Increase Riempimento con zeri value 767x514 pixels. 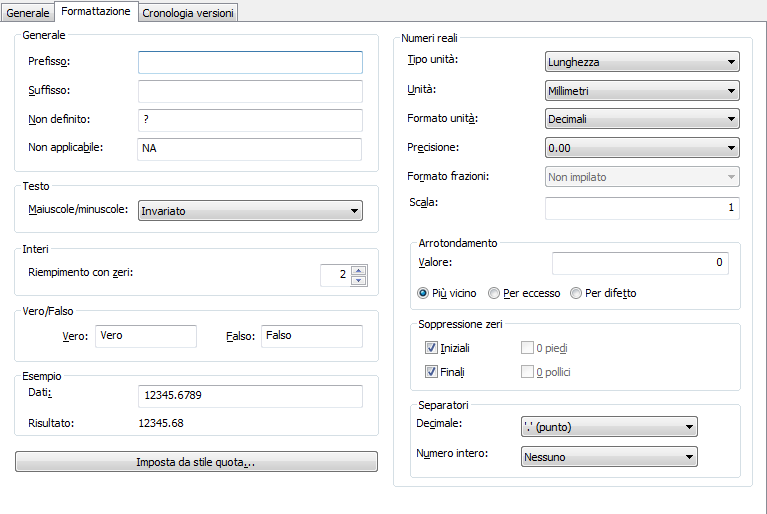[360, 268]
